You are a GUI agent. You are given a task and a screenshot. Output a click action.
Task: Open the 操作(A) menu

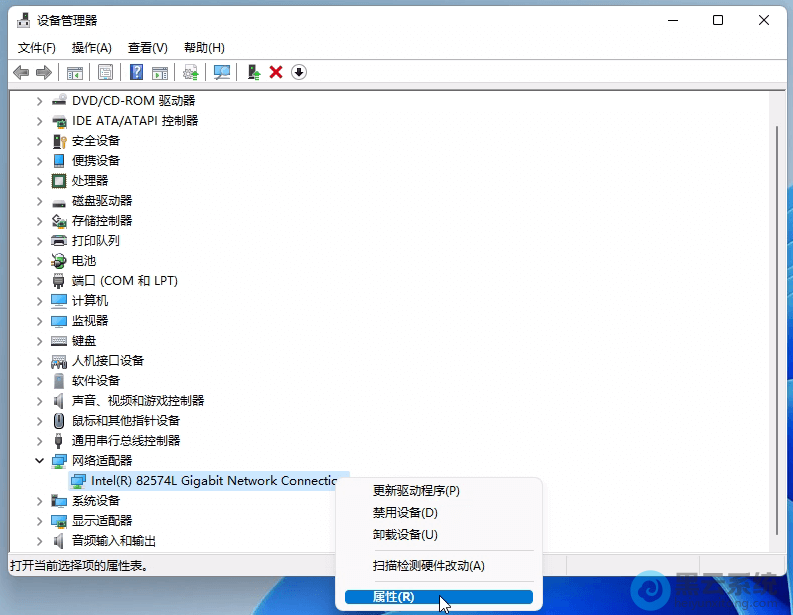tap(91, 48)
